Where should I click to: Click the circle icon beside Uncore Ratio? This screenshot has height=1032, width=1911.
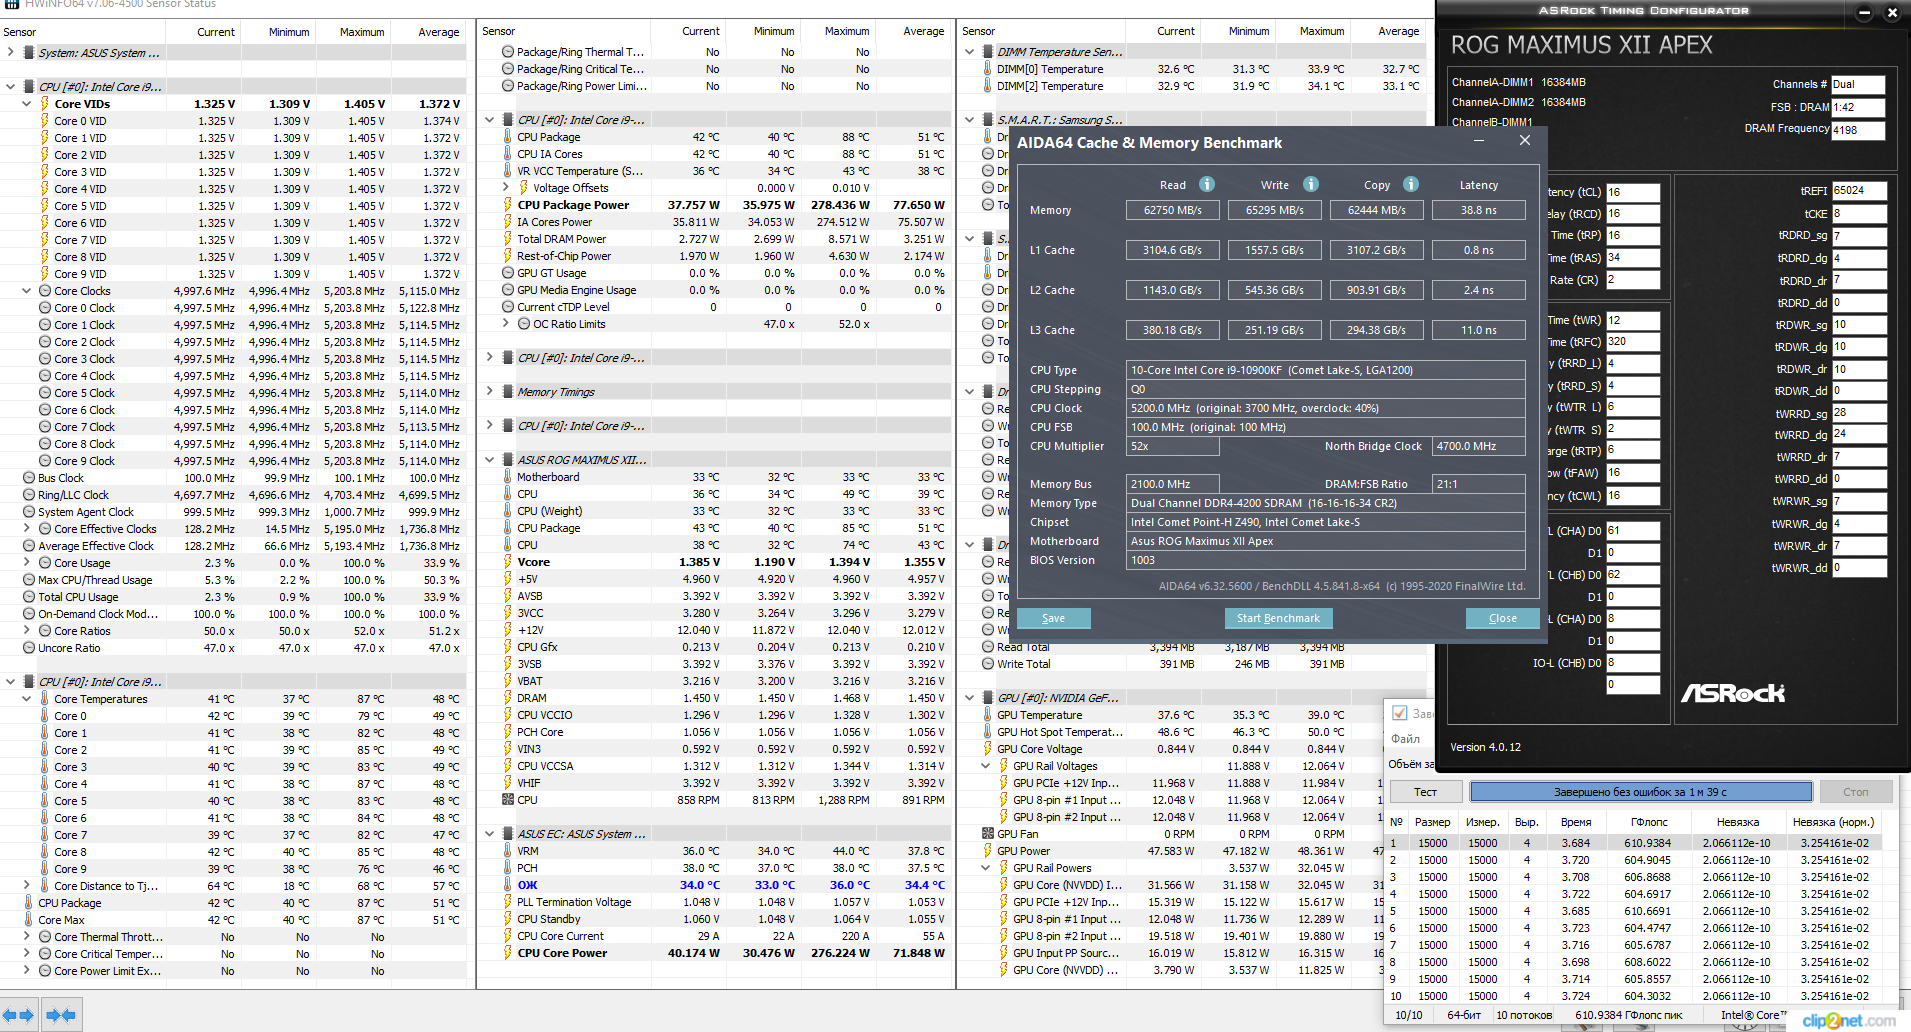[x=29, y=648]
